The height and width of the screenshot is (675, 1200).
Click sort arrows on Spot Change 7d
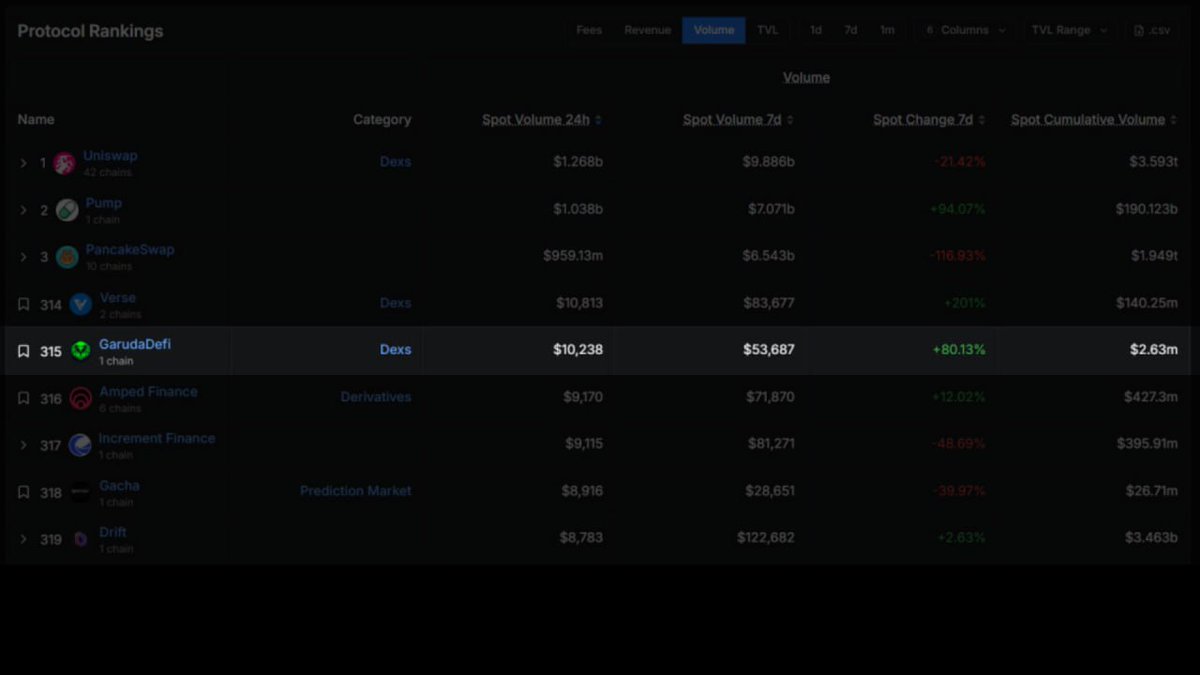coord(981,120)
